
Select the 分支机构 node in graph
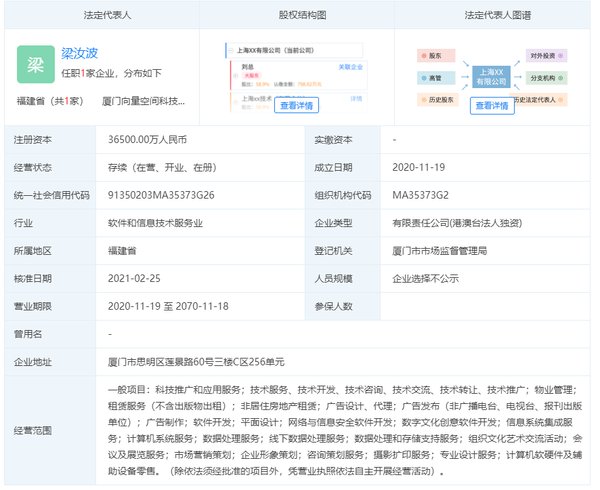(546, 78)
